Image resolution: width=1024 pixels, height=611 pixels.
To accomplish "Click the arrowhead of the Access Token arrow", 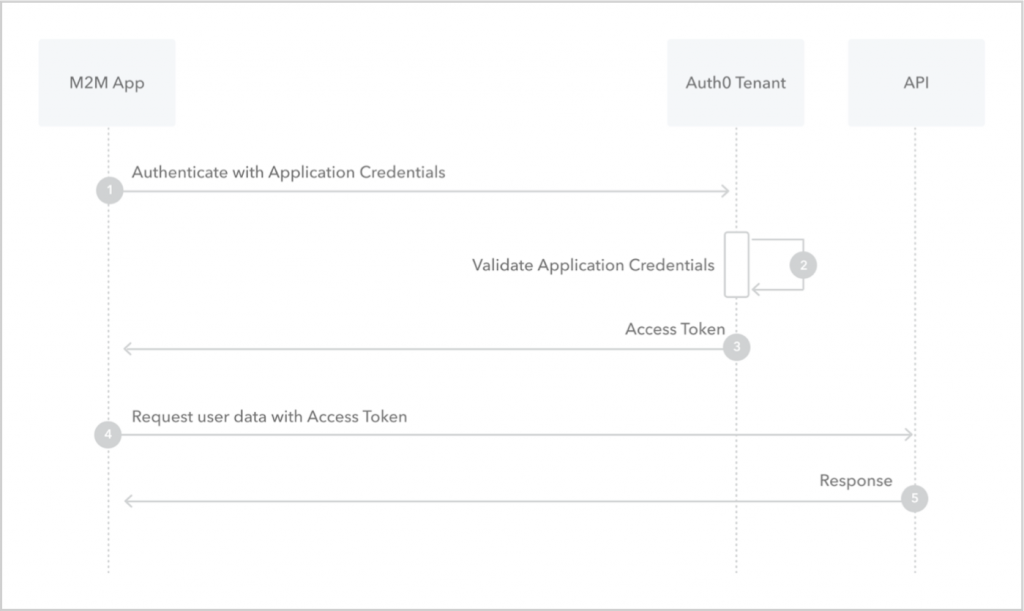I will (x=128, y=349).
